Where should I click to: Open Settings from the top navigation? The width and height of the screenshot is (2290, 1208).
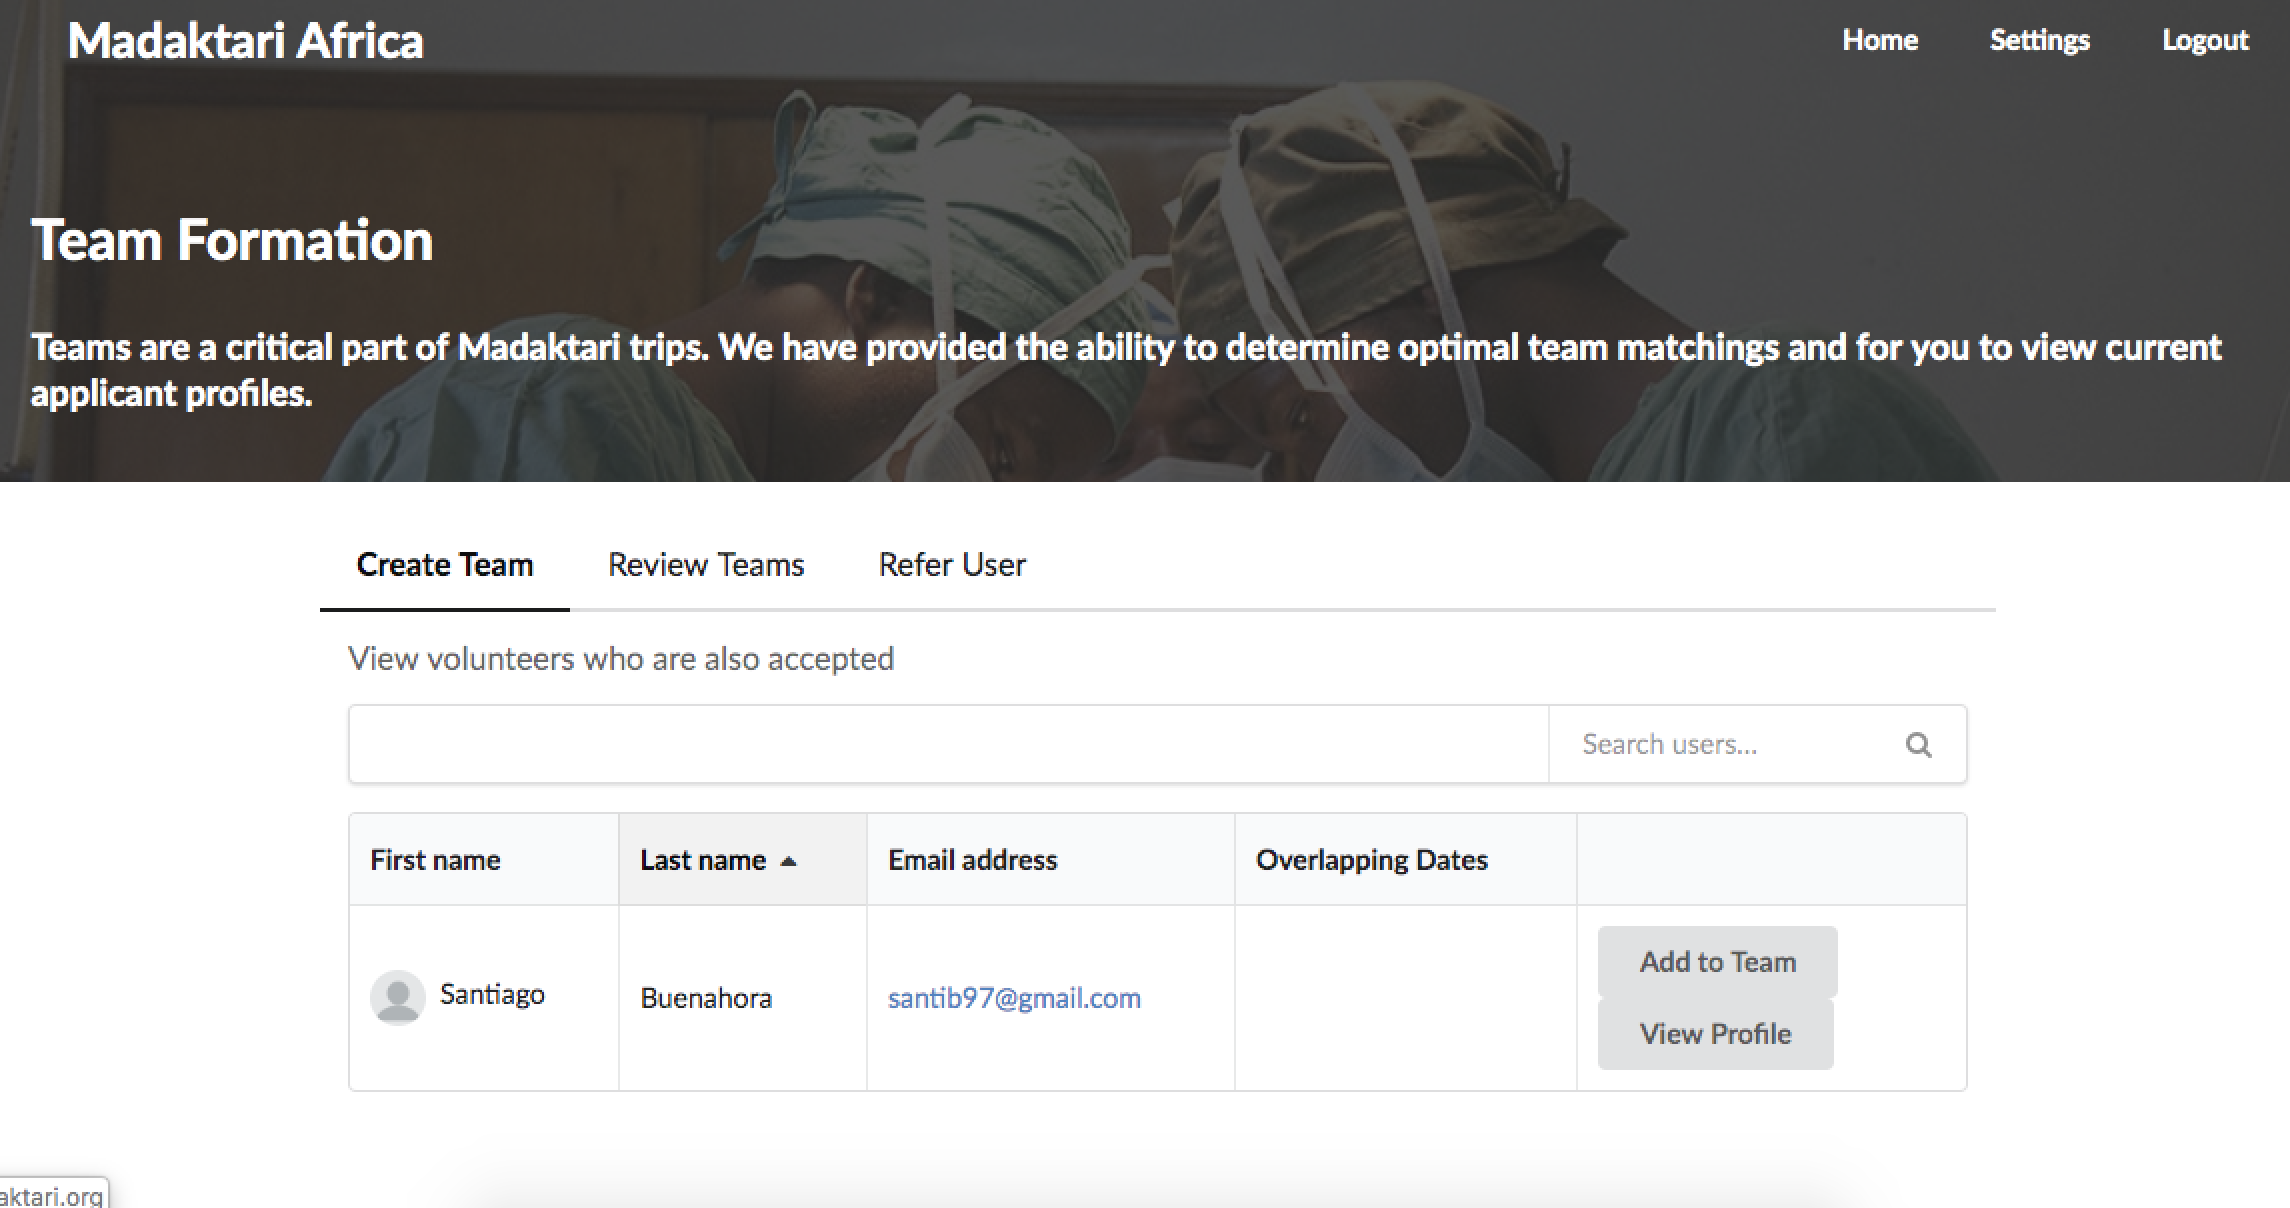point(2039,40)
